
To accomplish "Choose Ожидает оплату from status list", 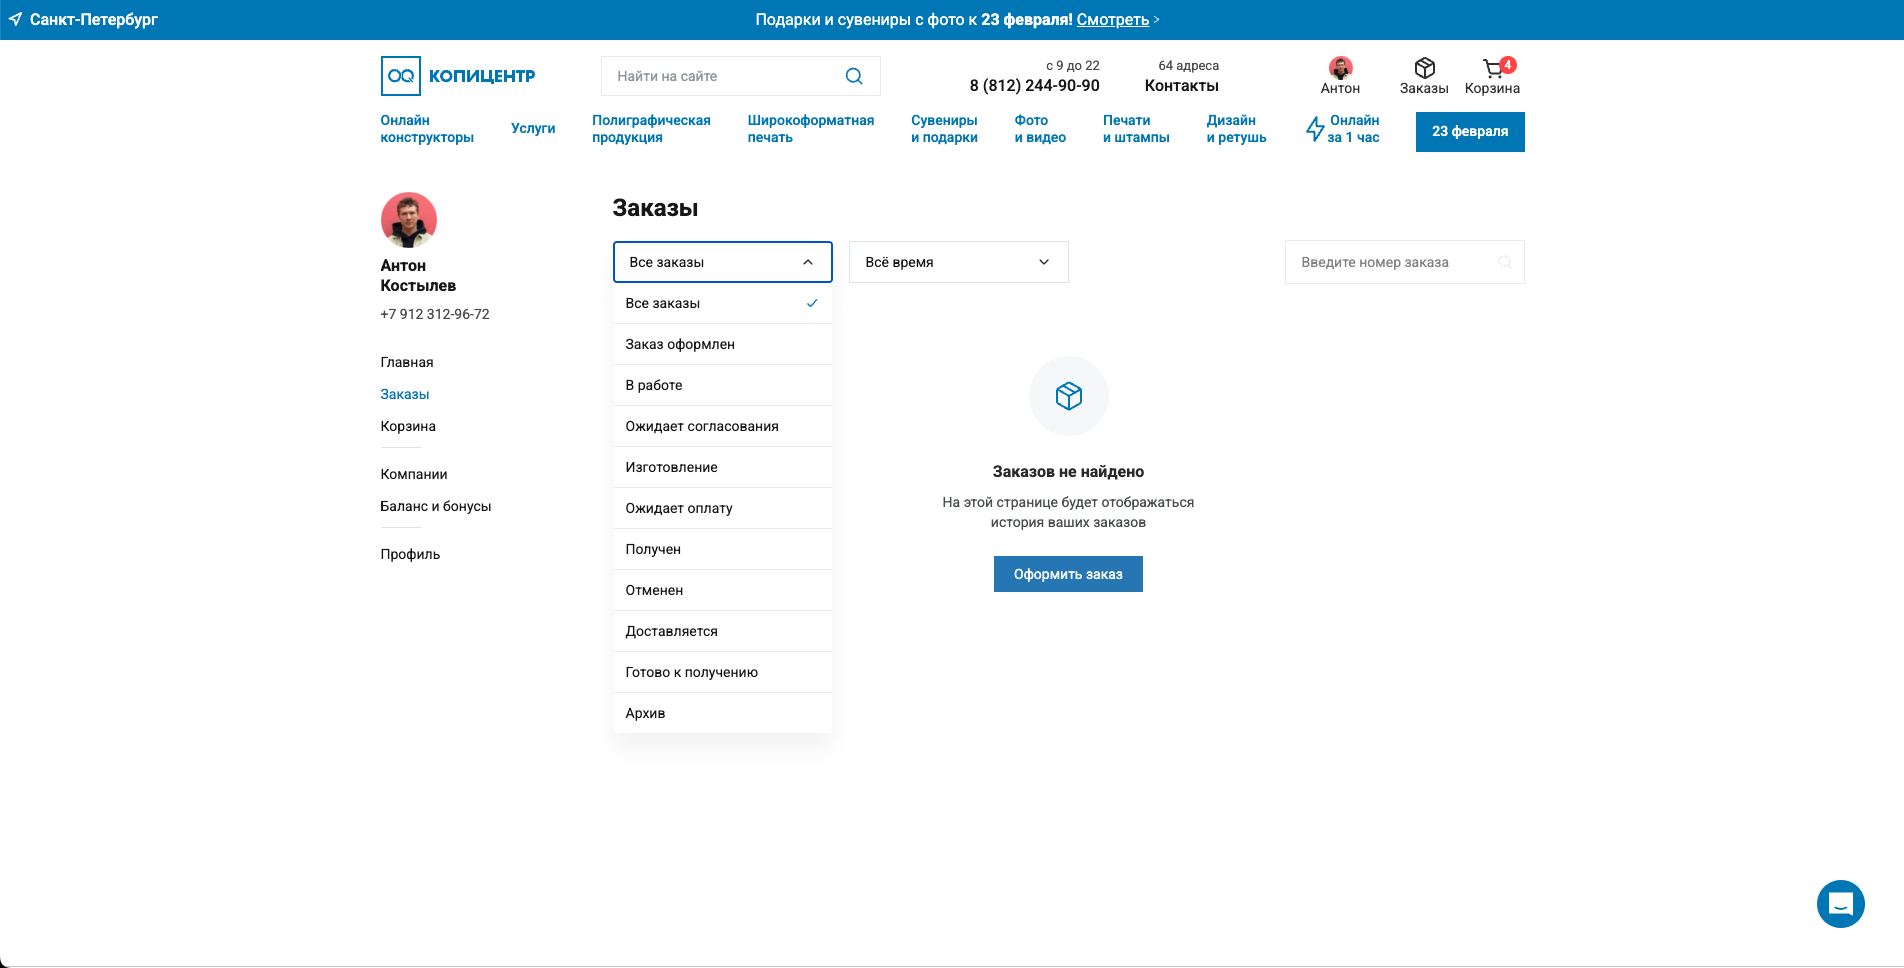I will [679, 508].
